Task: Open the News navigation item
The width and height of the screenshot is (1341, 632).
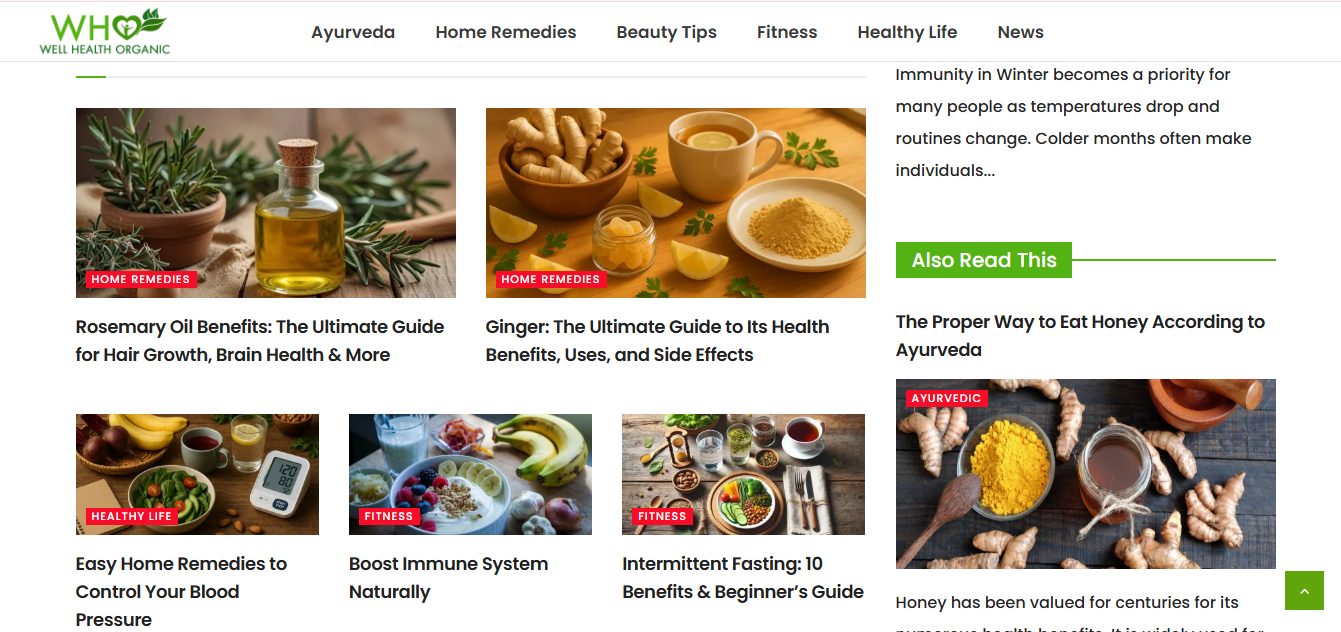Action: (x=1020, y=32)
